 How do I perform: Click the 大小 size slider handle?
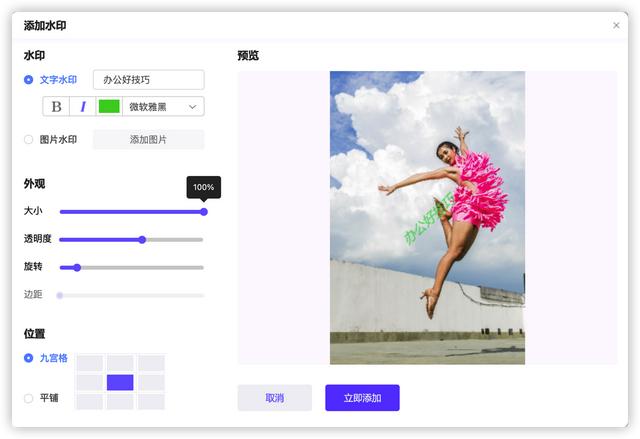click(x=204, y=212)
